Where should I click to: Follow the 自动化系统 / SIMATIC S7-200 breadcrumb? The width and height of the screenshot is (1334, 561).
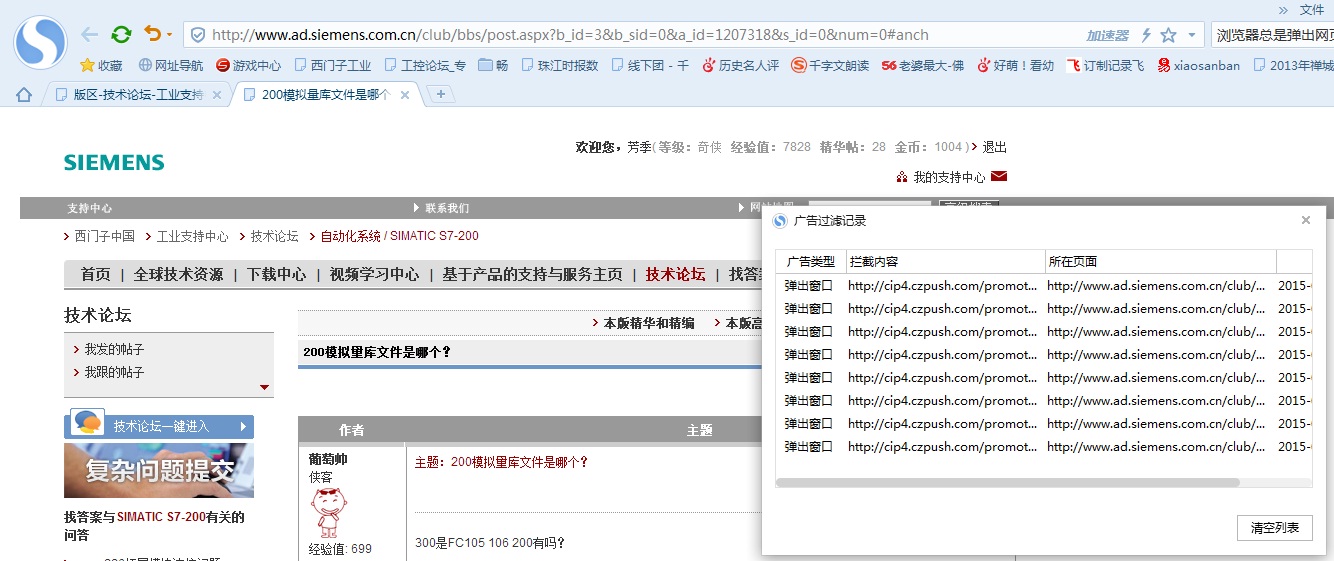(399, 236)
